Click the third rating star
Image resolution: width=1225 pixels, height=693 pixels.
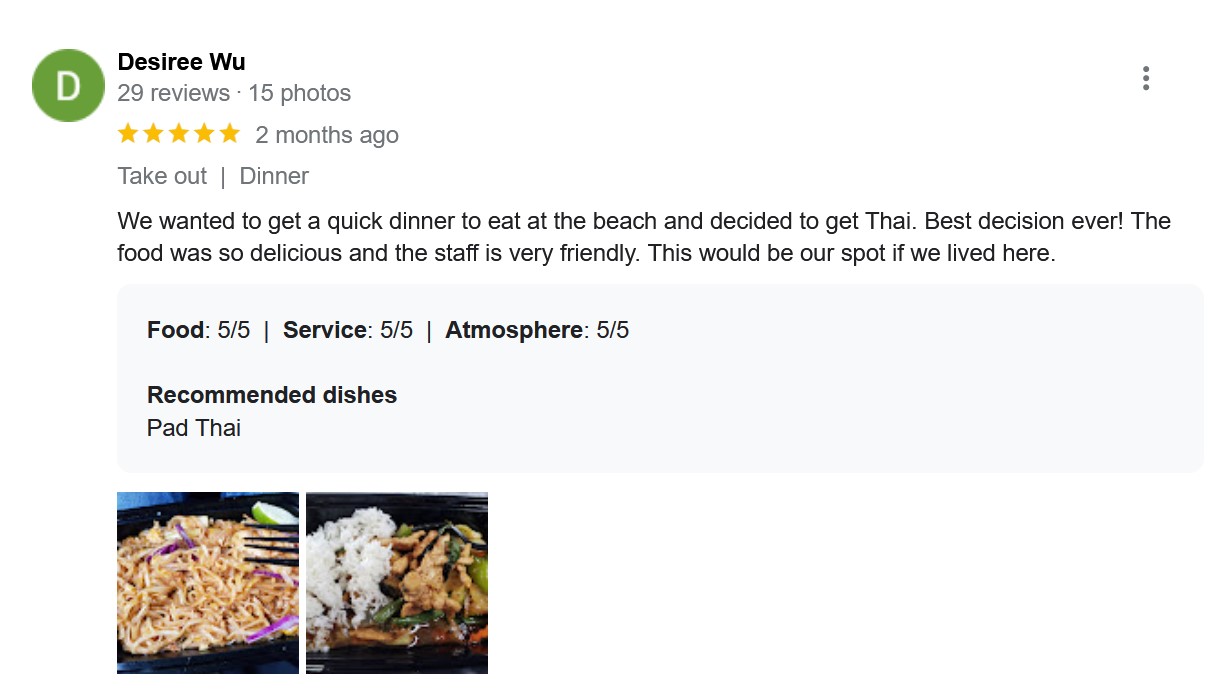pos(179,134)
